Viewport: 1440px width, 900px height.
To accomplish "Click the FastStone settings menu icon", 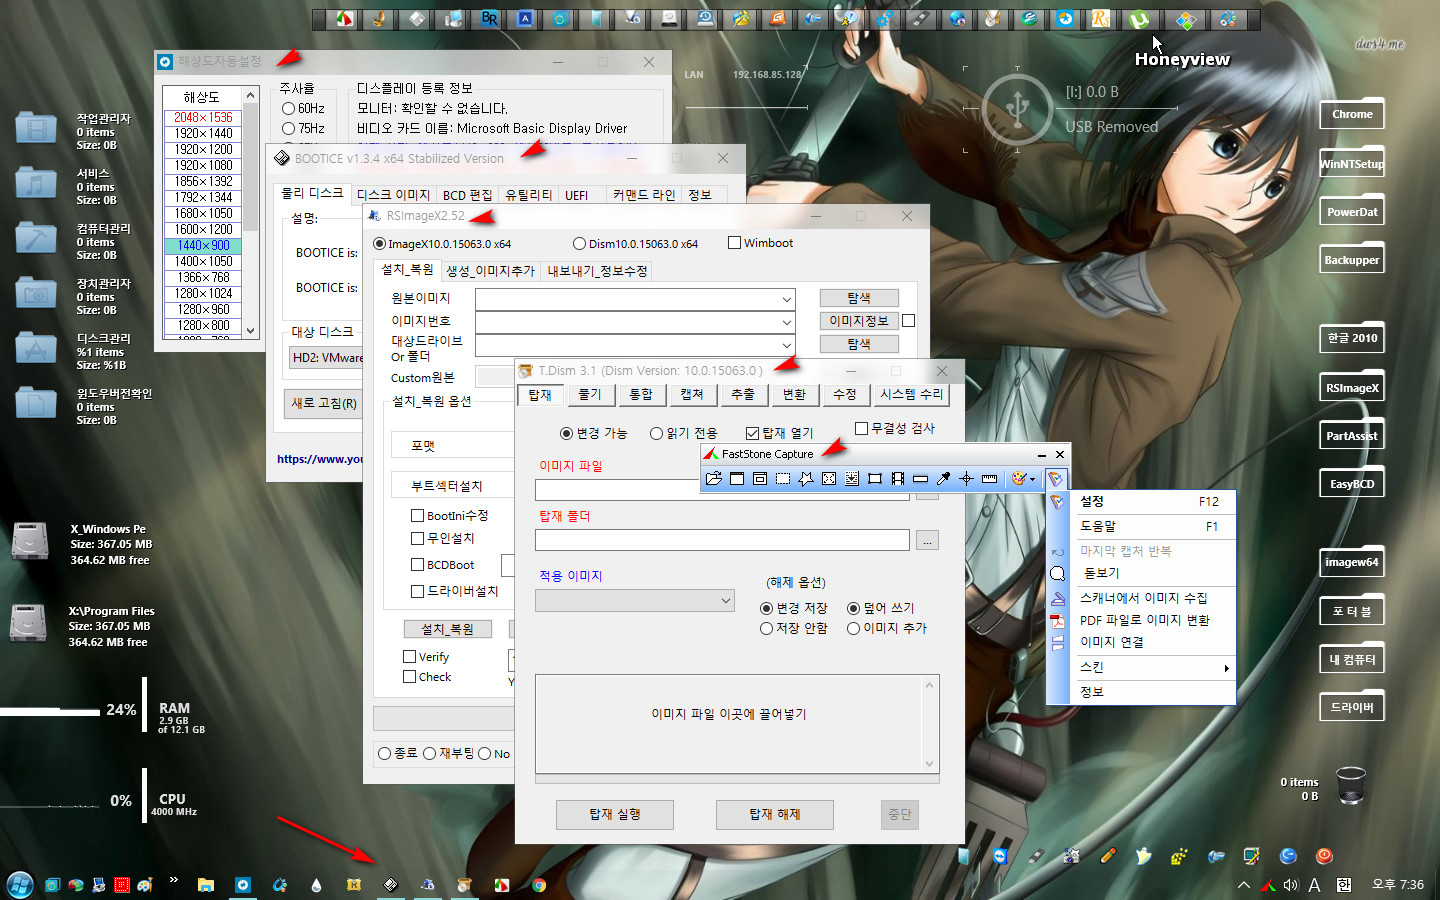I will click(x=1056, y=479).
